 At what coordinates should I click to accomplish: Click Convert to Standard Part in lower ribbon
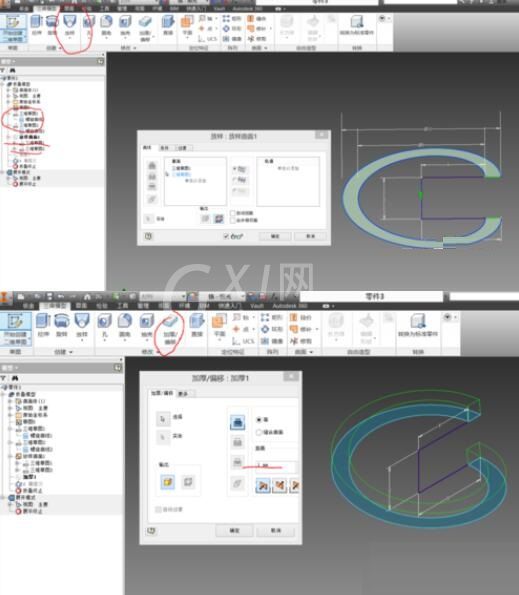pos(418,326)
